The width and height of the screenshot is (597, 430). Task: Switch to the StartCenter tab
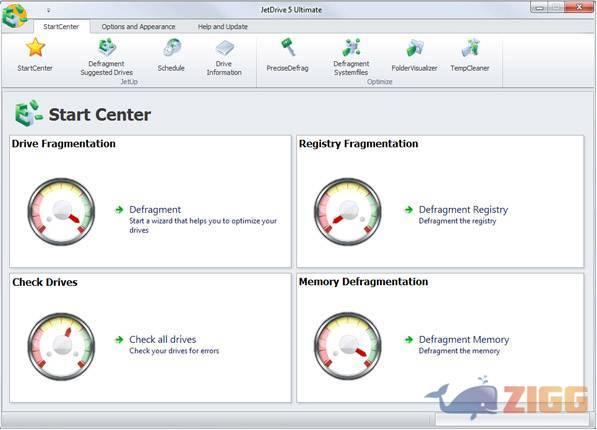point(61,27)
